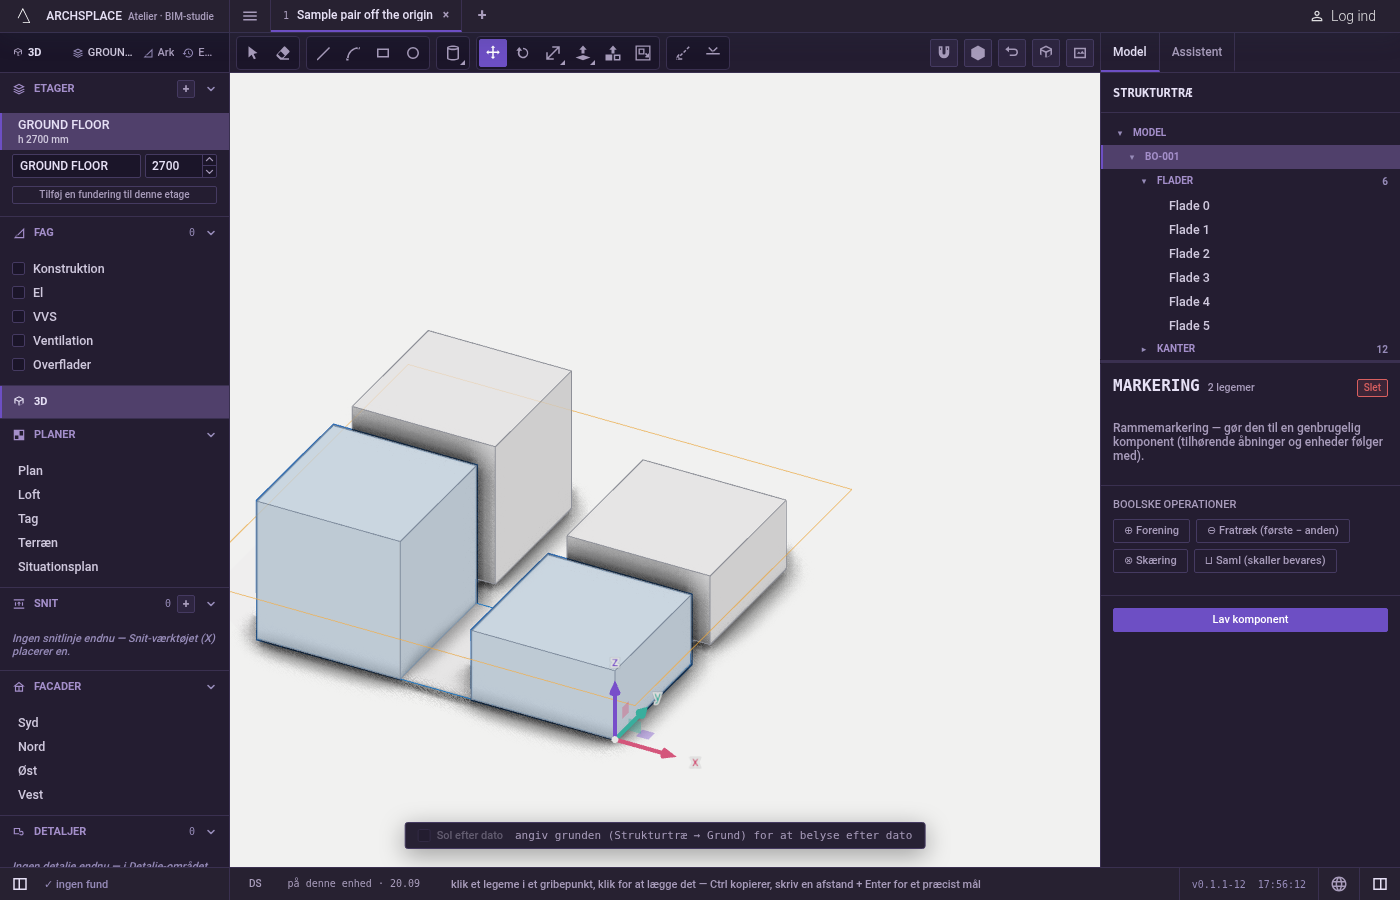This screenshot has width=1400, height=900.
Task: Click the undo arrow icon
Action: (1012, 53)
